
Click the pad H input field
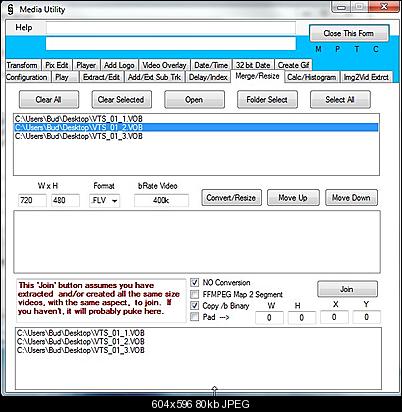pos(302,317)
